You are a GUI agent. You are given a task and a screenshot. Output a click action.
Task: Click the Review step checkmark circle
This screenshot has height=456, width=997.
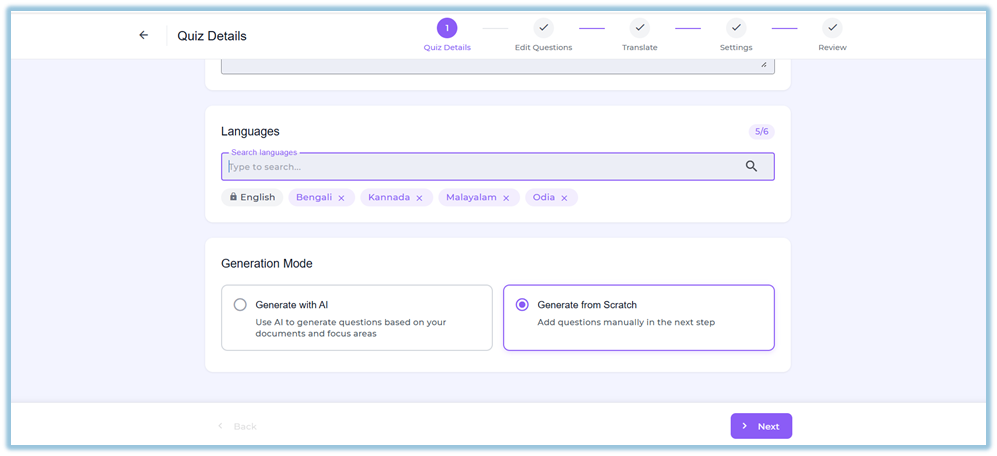coord(832,28)
